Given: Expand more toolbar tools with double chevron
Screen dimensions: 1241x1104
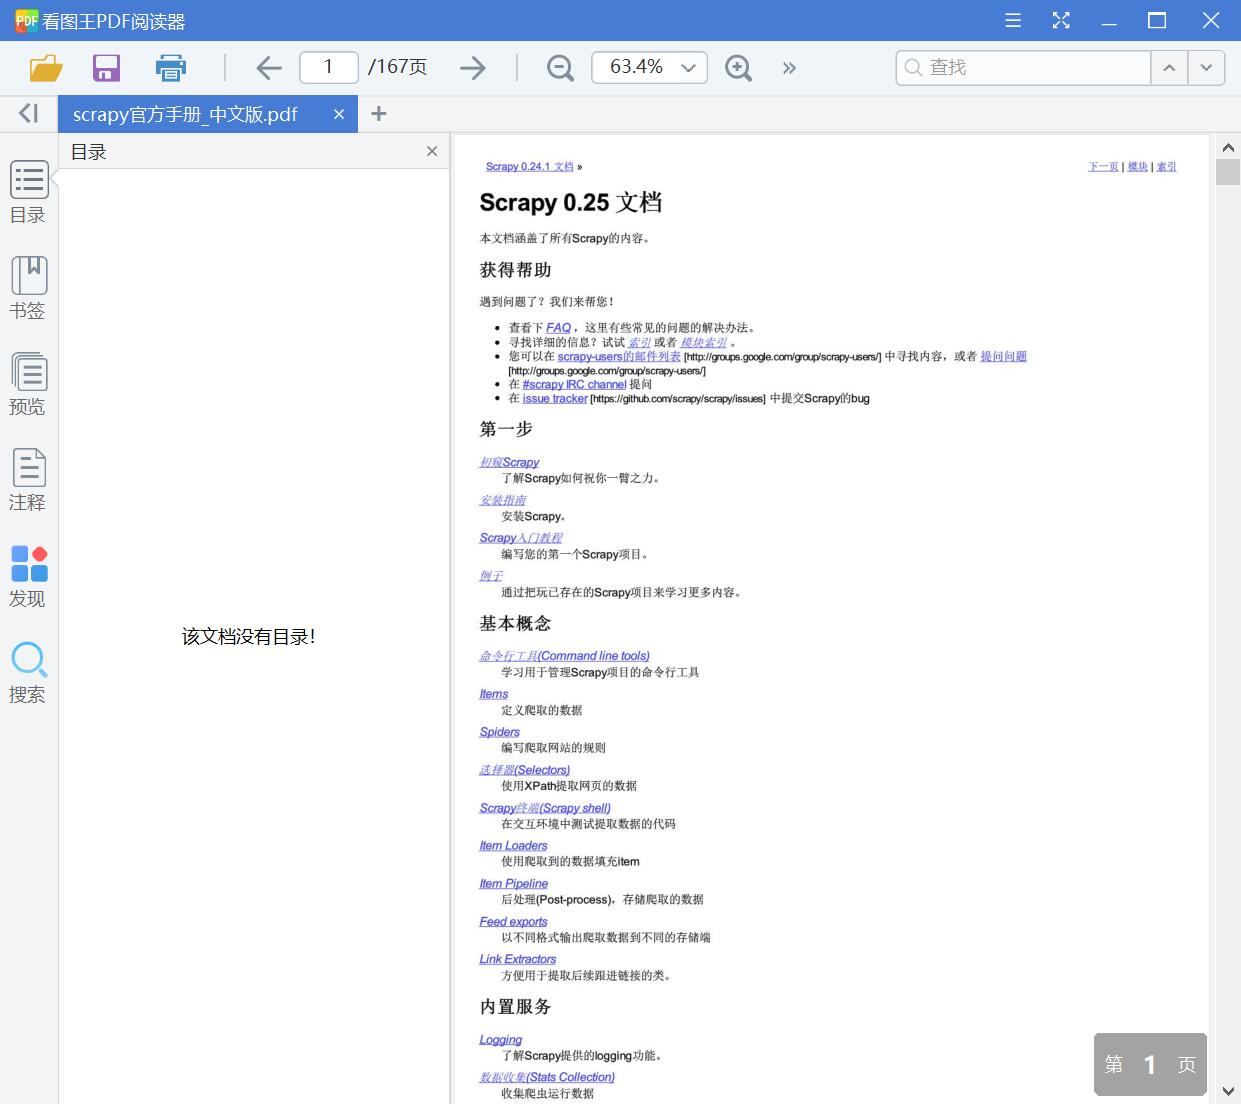Looking at the screenshot, I should coord(789,68).
